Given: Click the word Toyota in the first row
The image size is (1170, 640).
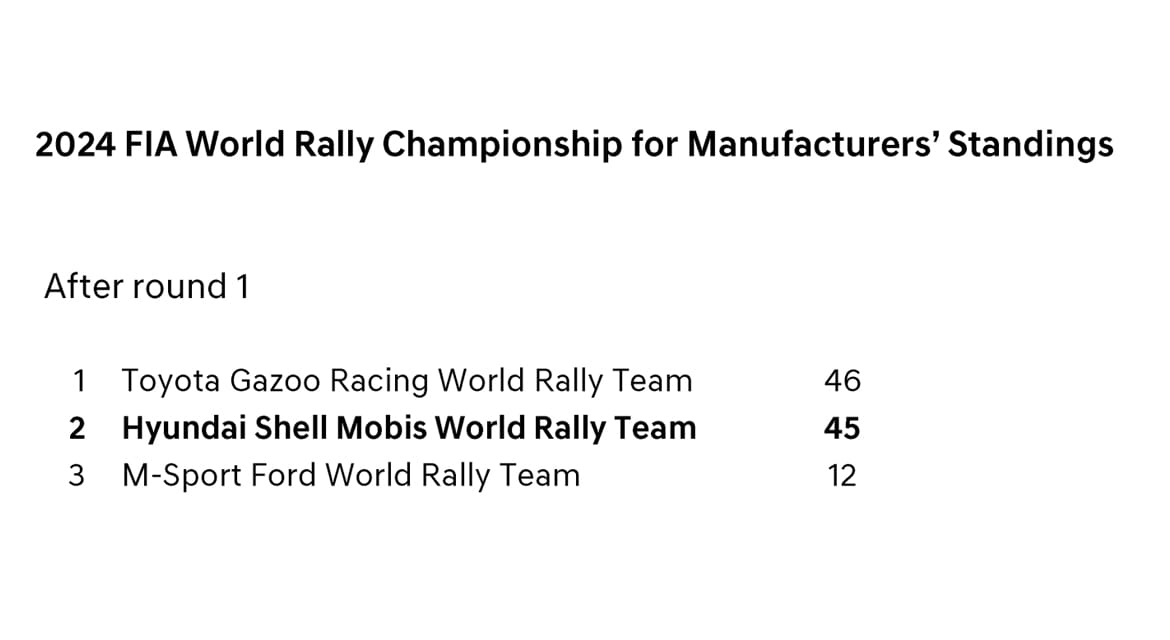Looking at the screenshot, I should [172, 381].
